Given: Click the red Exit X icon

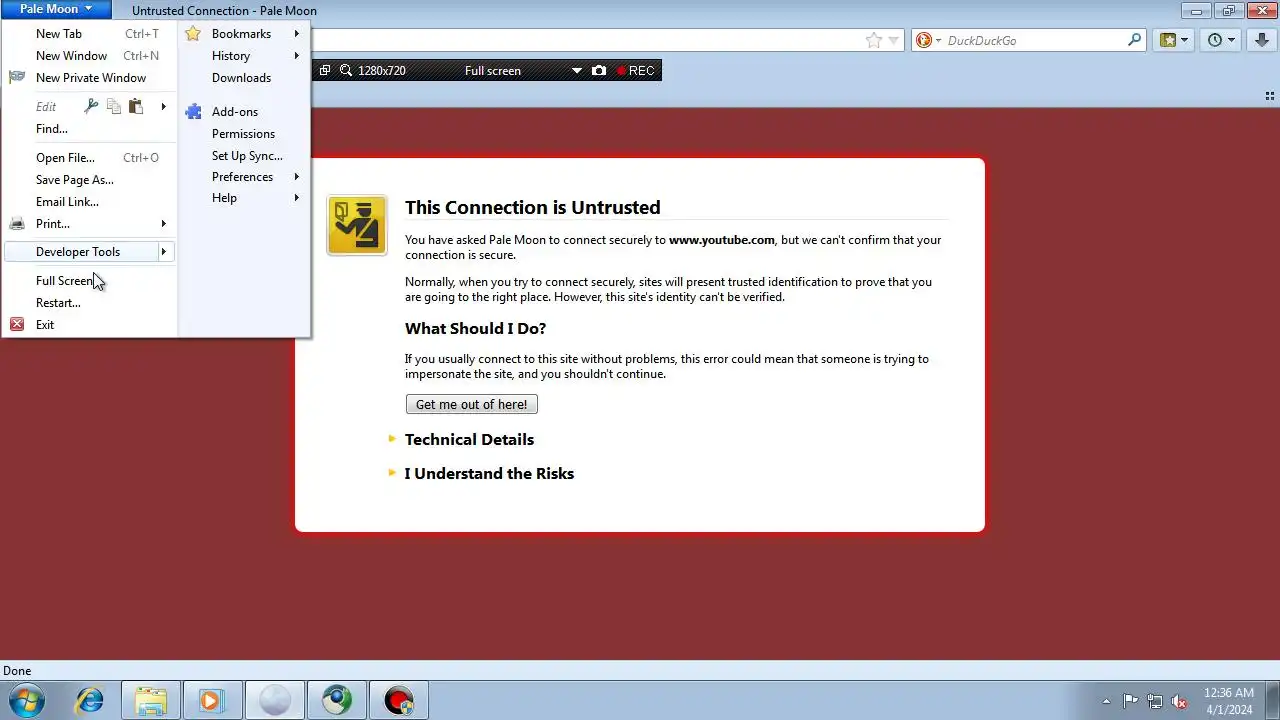Looking at the screenshot, I should pyautogui.click(x=17, y=325).
